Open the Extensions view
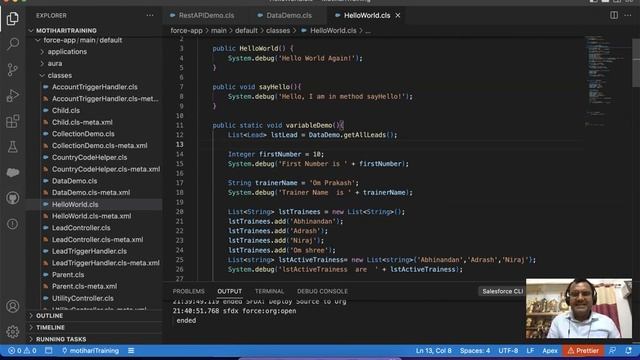The width and height of the screenshot is (640, 360). pos(13,121)
